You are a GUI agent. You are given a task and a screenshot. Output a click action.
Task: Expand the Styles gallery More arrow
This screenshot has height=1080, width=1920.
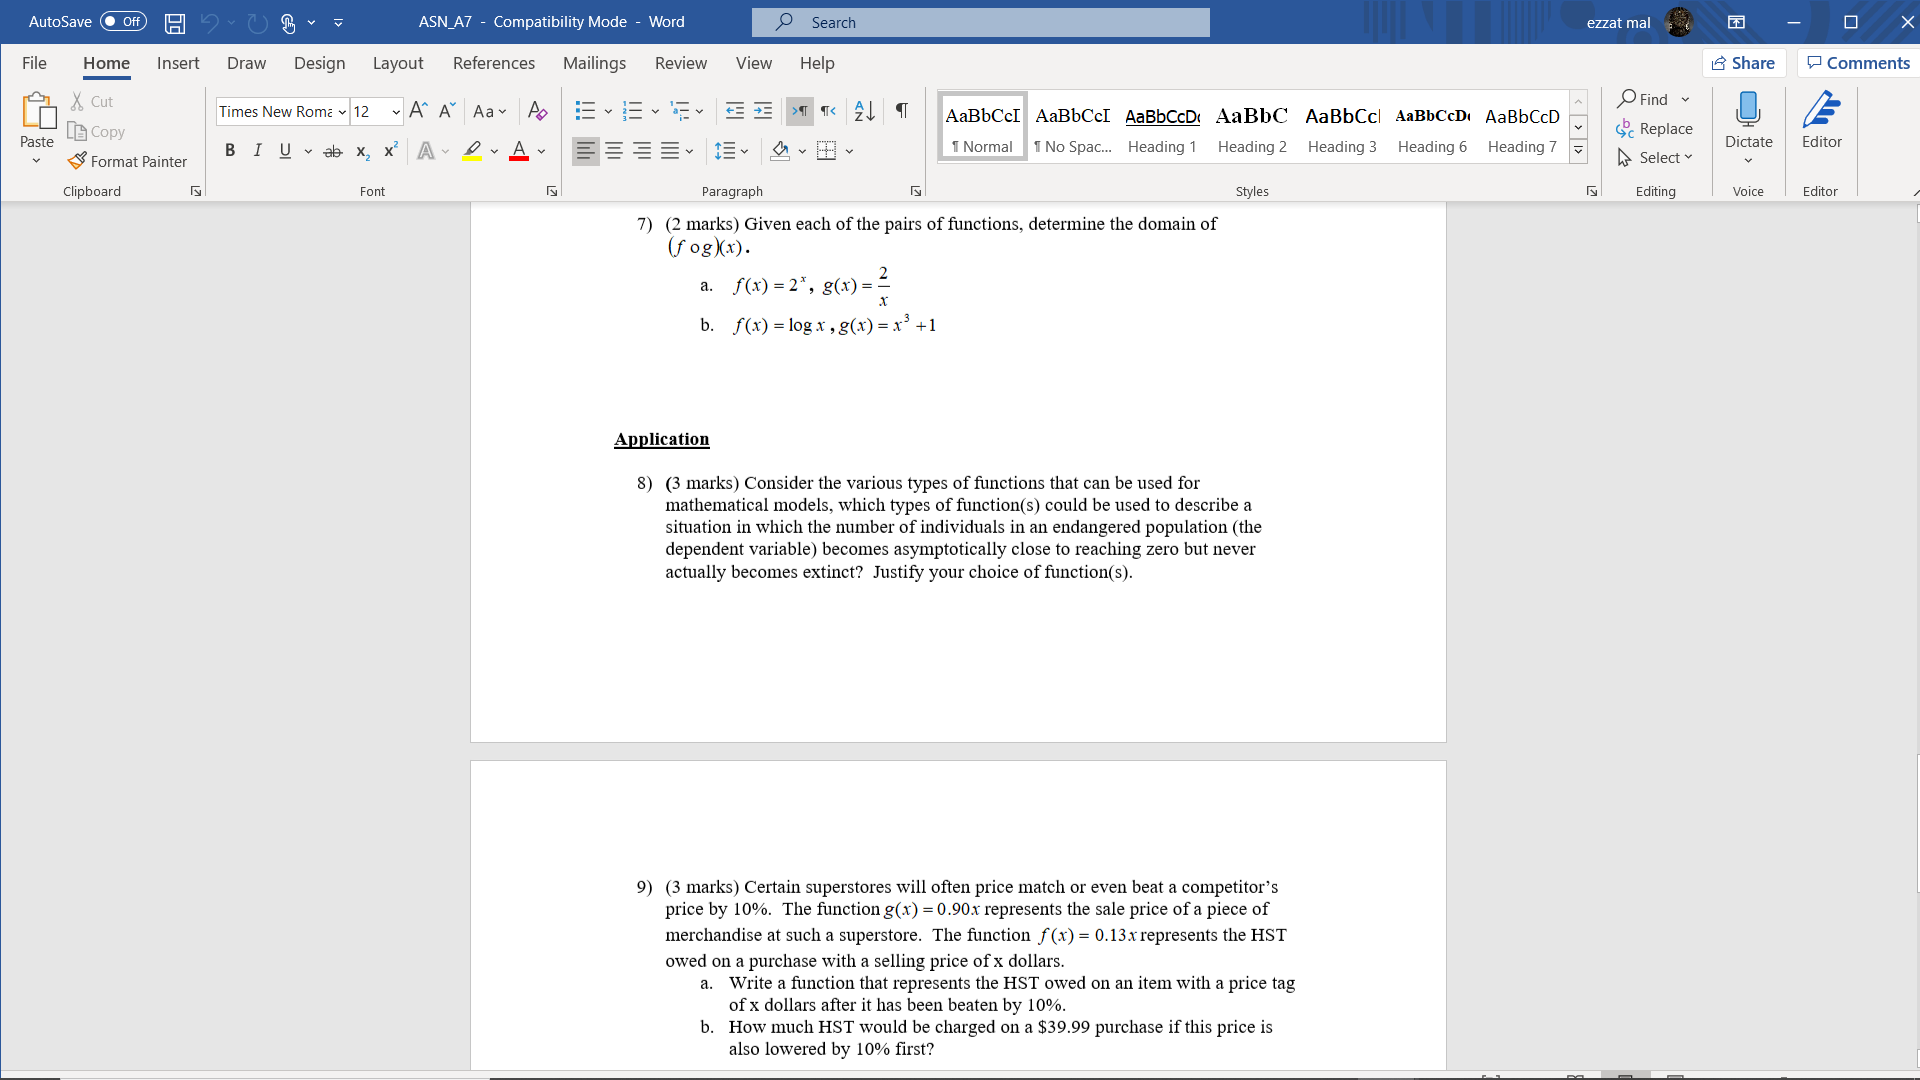click(1578, 152)
